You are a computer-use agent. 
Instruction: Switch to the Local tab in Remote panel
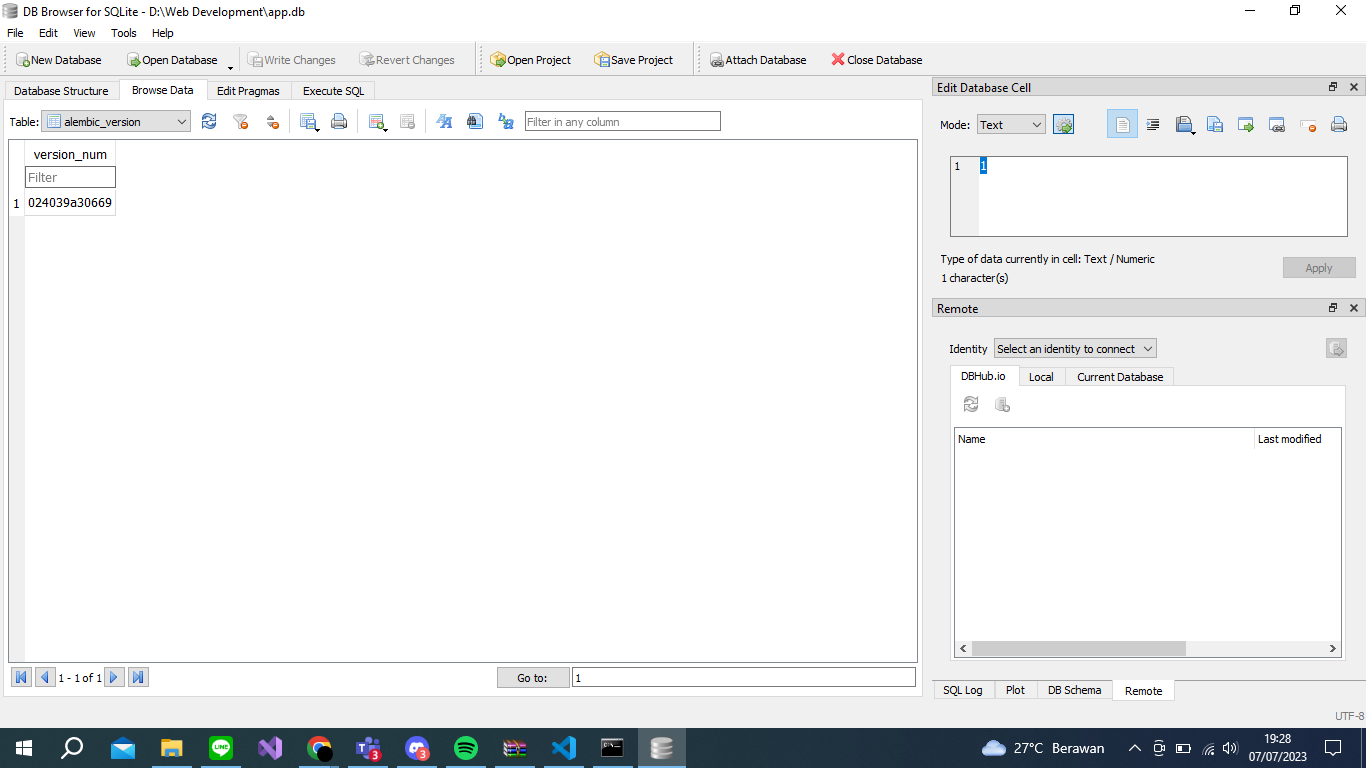coord(1042,377)
